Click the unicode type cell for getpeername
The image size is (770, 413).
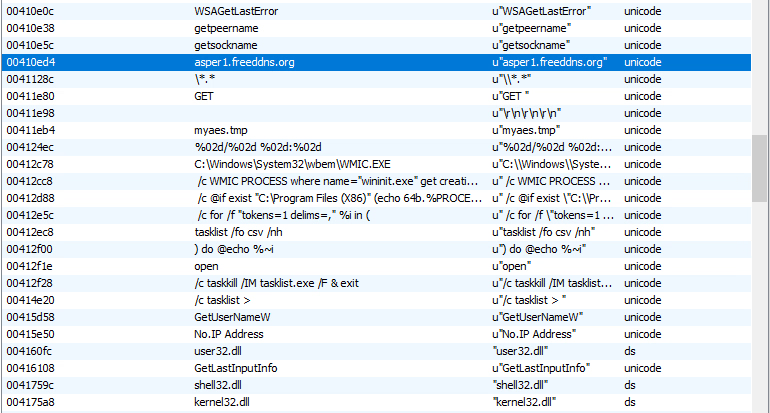[x=642, y=28]
